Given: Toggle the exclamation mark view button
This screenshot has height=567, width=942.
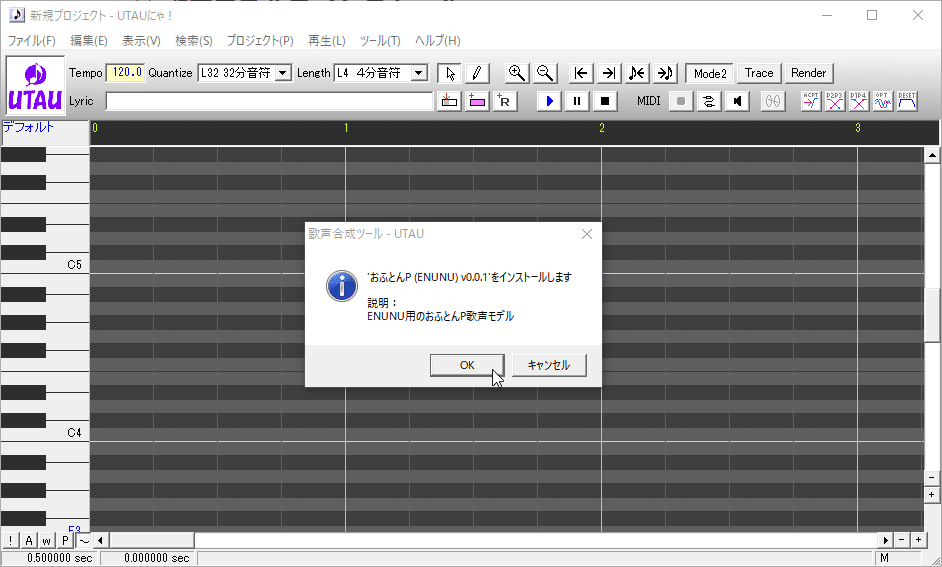Looking at the screenshot, I should click(x=10, y=541).
